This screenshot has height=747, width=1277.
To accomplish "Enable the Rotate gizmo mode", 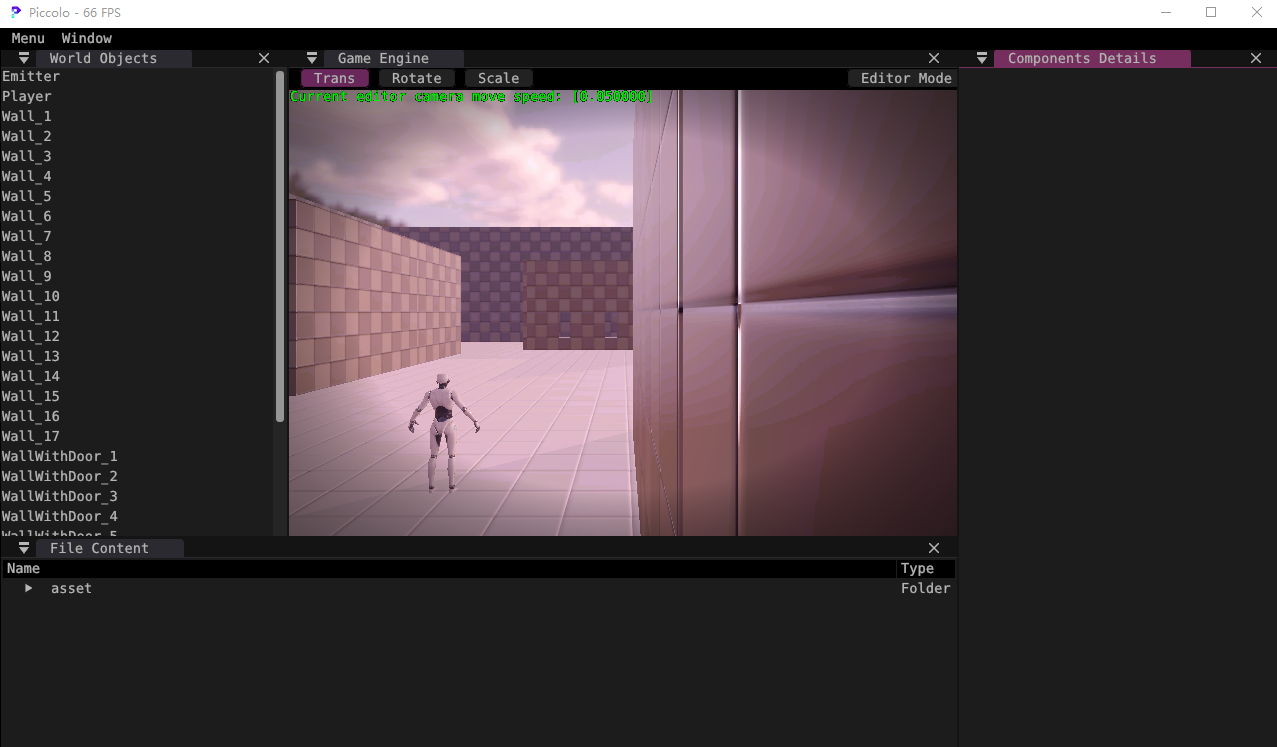I will [416, 77].
